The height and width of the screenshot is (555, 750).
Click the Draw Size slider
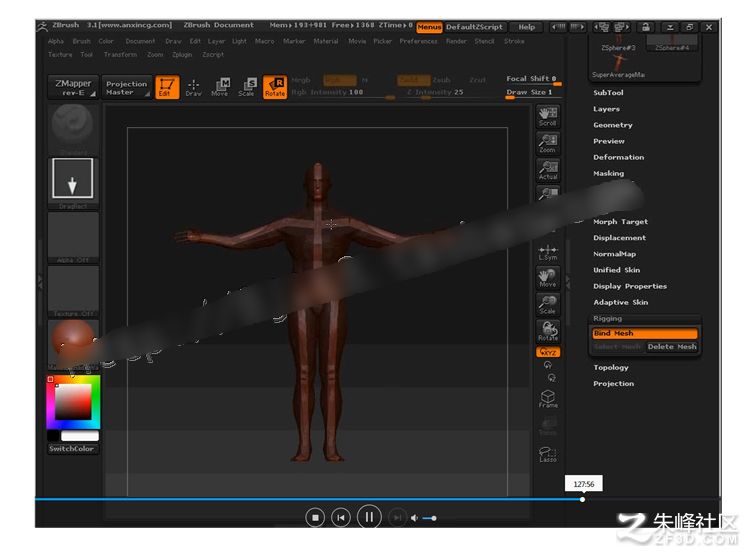(x=533, y=93)
